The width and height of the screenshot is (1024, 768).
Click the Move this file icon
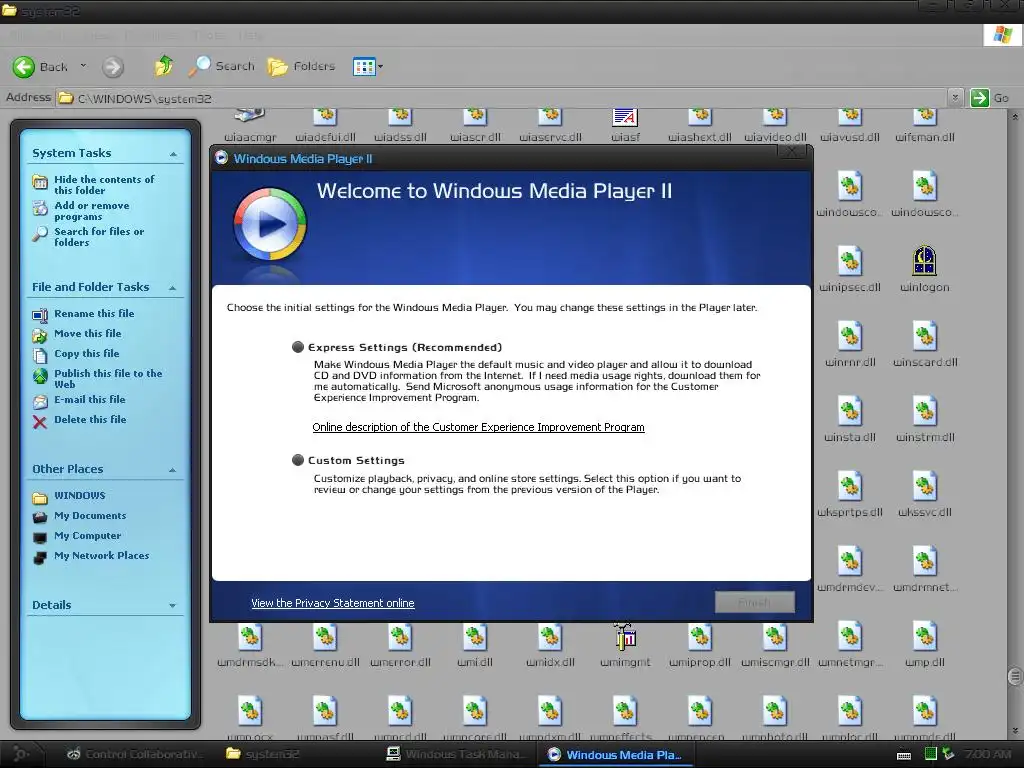pos(40,336)
